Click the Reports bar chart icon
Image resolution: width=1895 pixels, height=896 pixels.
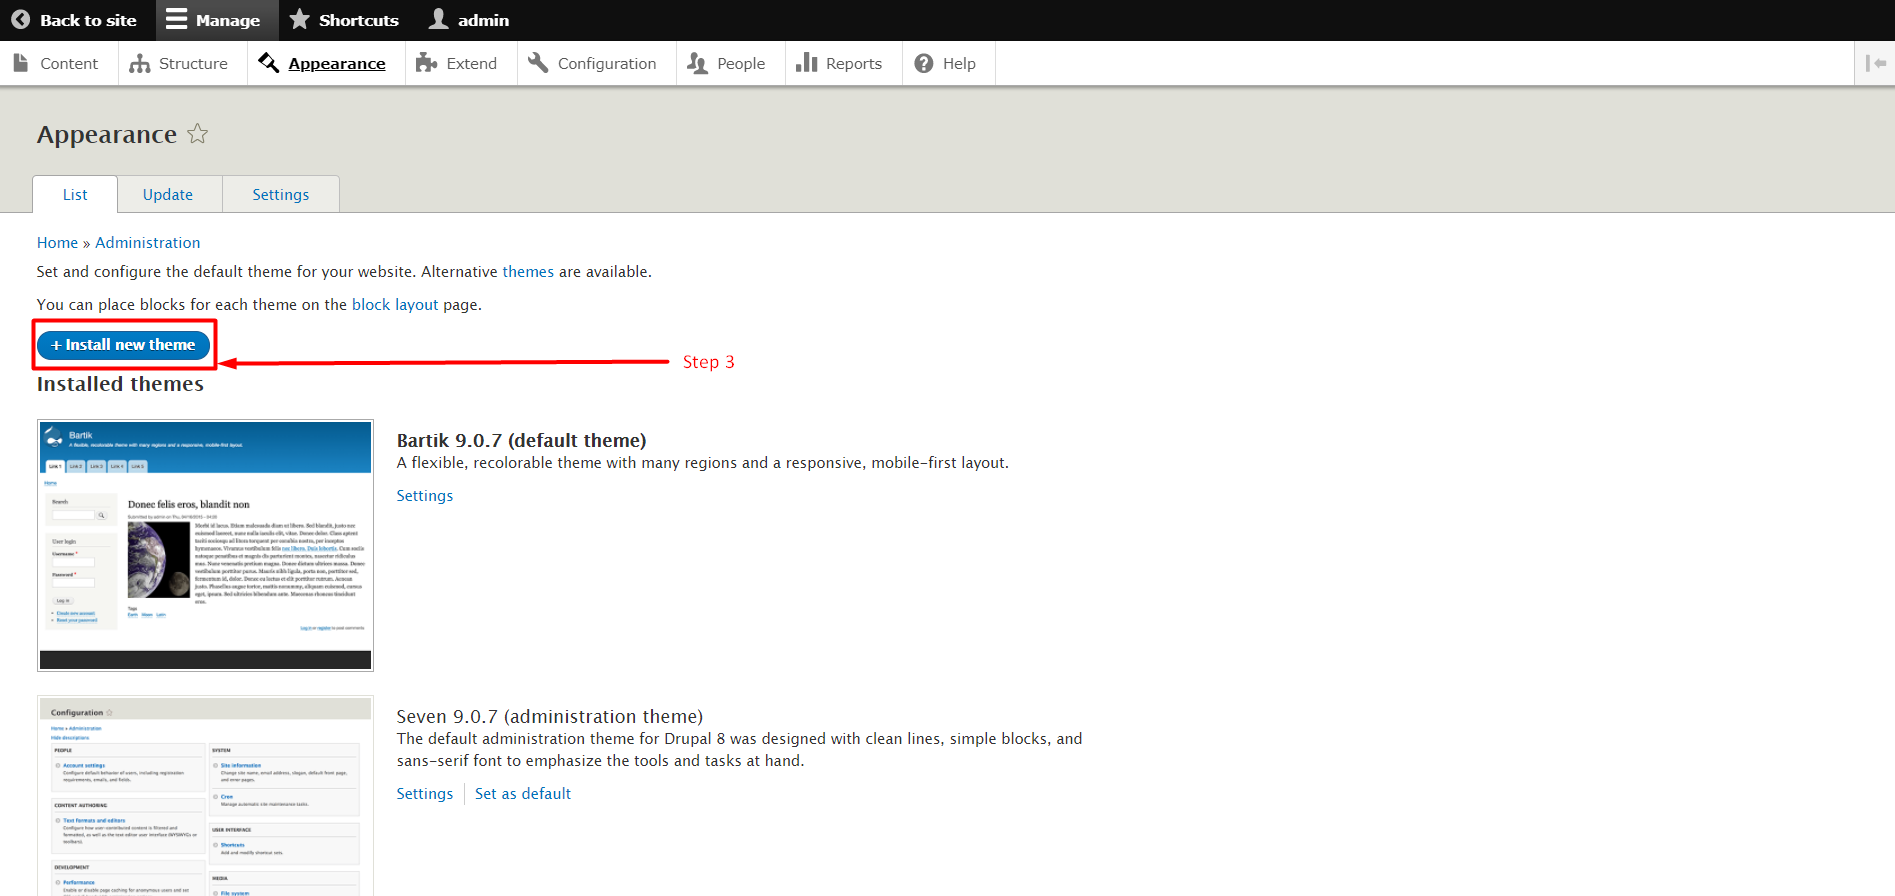(807, 63)
